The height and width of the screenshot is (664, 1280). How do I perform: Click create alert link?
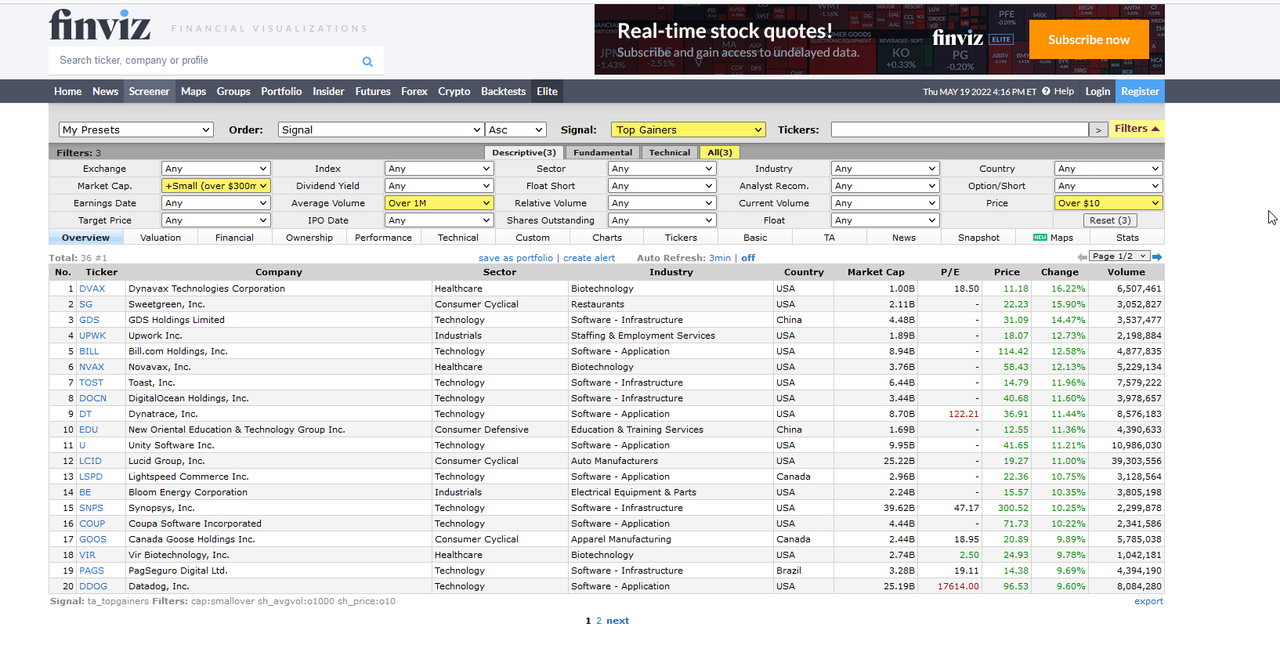click(x=589, y=258)
